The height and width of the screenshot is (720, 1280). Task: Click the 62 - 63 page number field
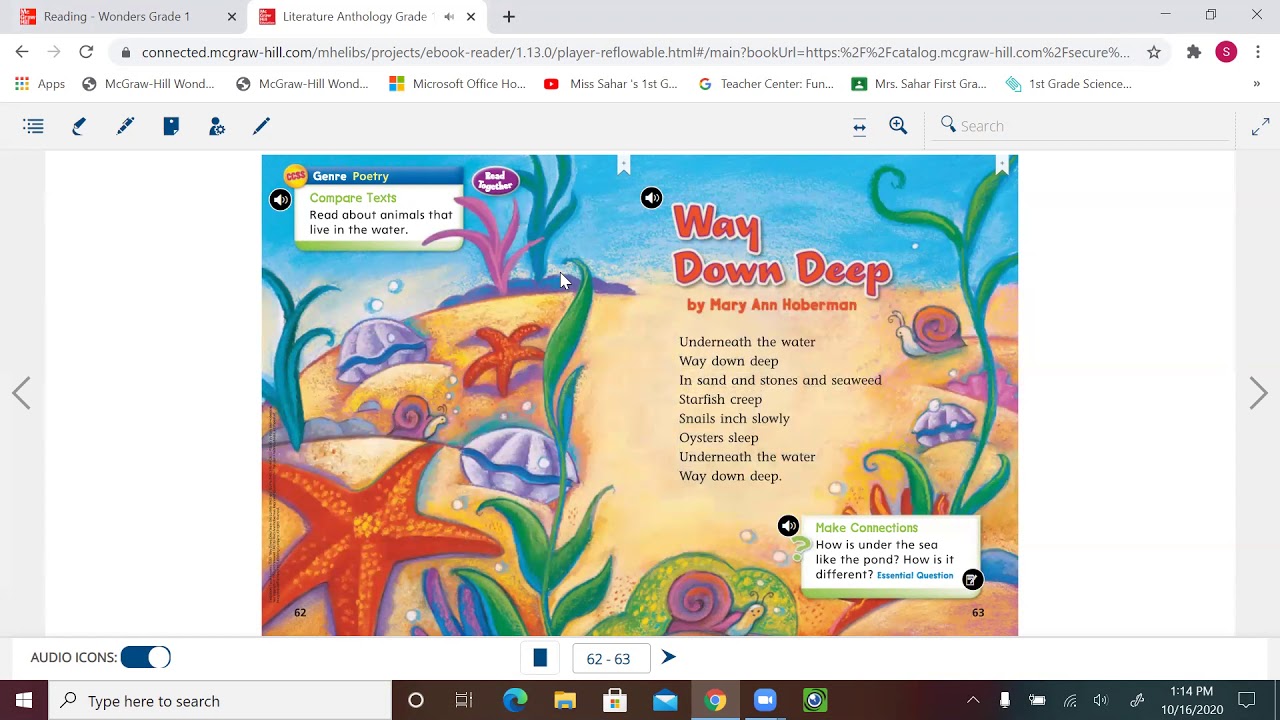[x=609, y=659]
